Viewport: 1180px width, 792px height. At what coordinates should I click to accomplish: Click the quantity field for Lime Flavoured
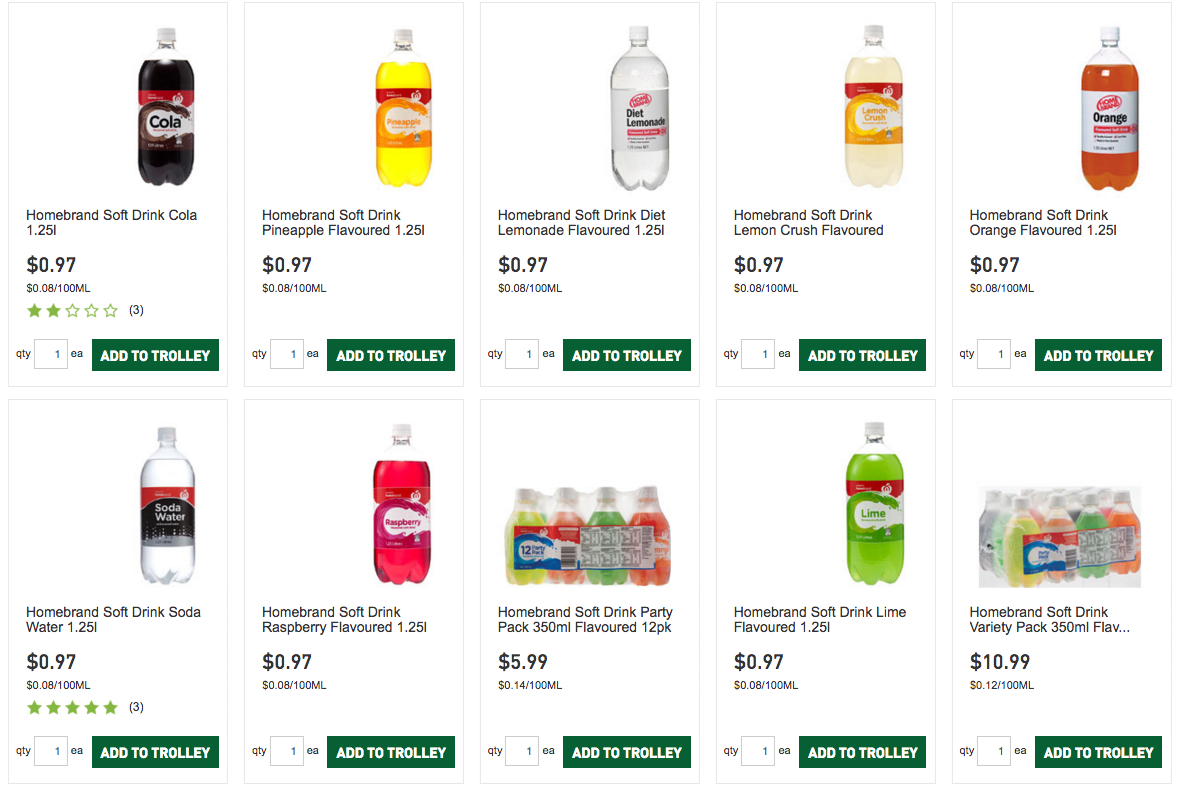tap(759, 751)
